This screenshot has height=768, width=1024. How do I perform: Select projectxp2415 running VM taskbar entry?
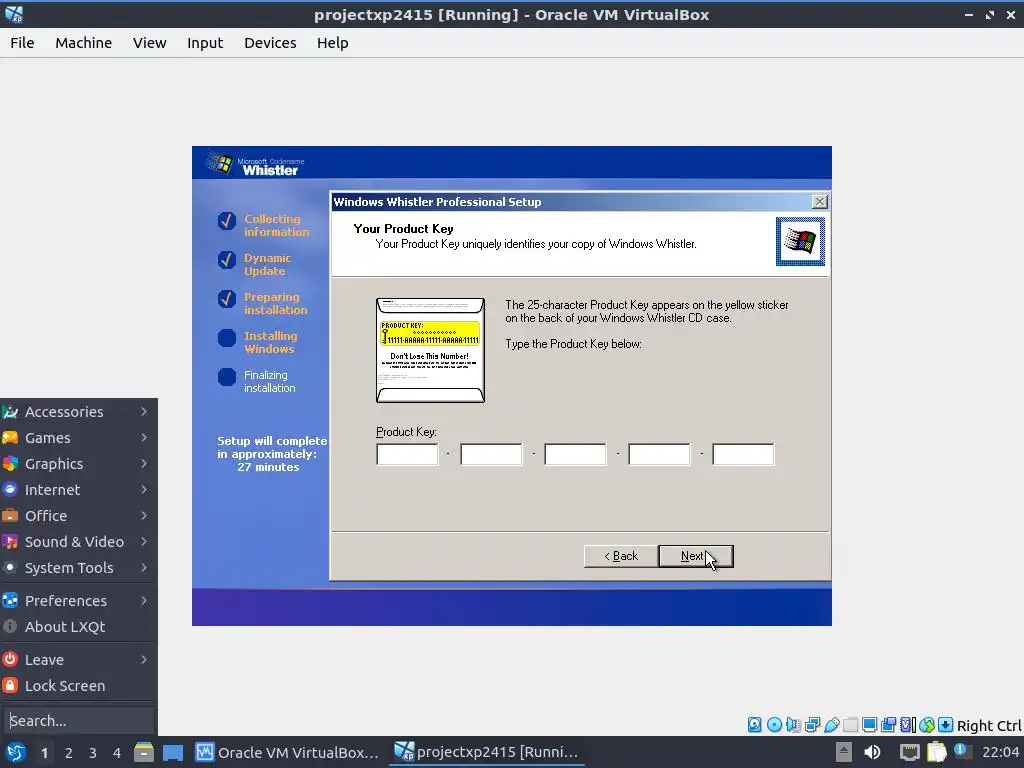tap(487, 752)
